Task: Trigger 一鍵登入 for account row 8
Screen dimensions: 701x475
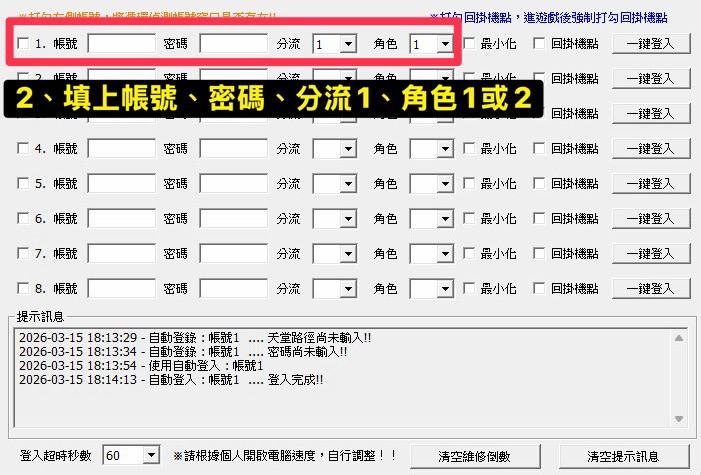Action: pyautogui.click(x=651, y=288)
